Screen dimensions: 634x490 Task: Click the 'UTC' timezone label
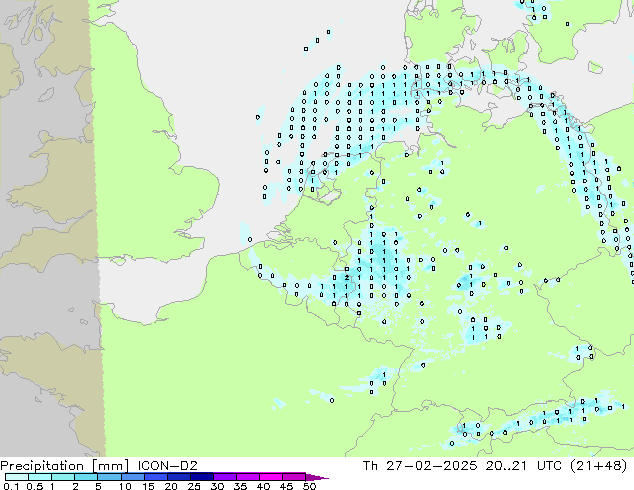click(x=549, y=466)
